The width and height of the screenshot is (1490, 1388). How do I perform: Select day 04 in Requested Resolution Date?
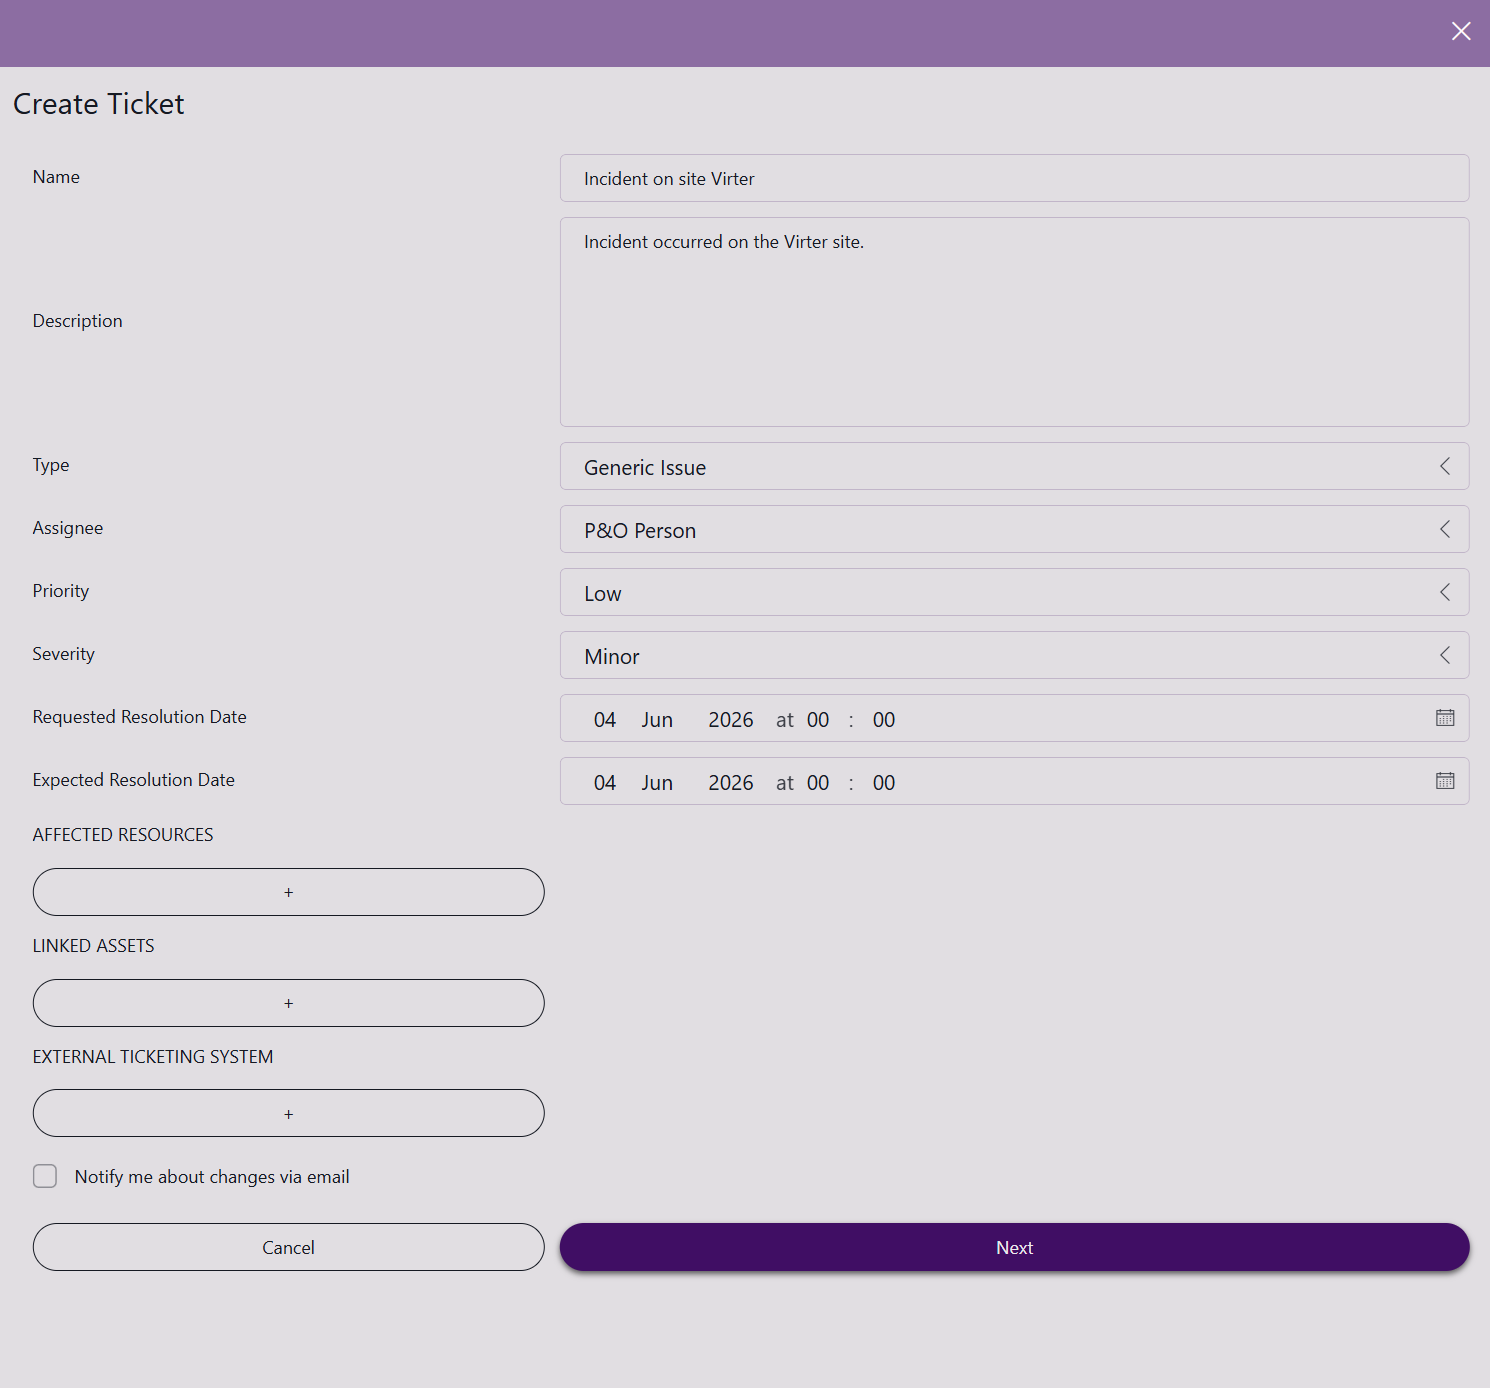pos(605,720)
